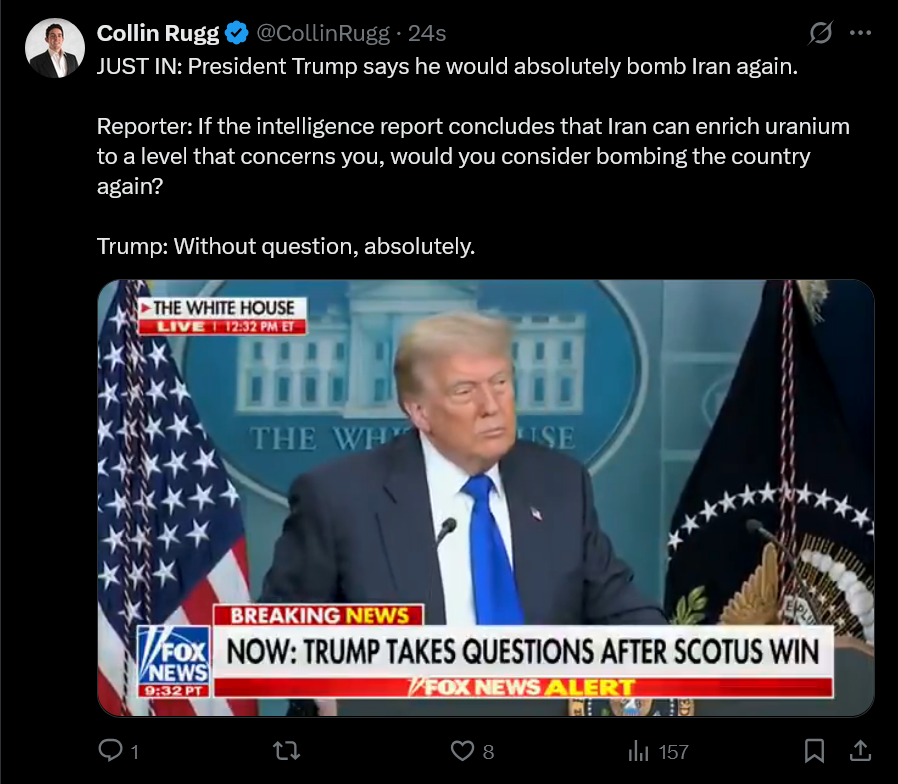This screenshot has height=784, width=898.
Task: Open the 24s timestamp permalink
Action: click(427, 34)
